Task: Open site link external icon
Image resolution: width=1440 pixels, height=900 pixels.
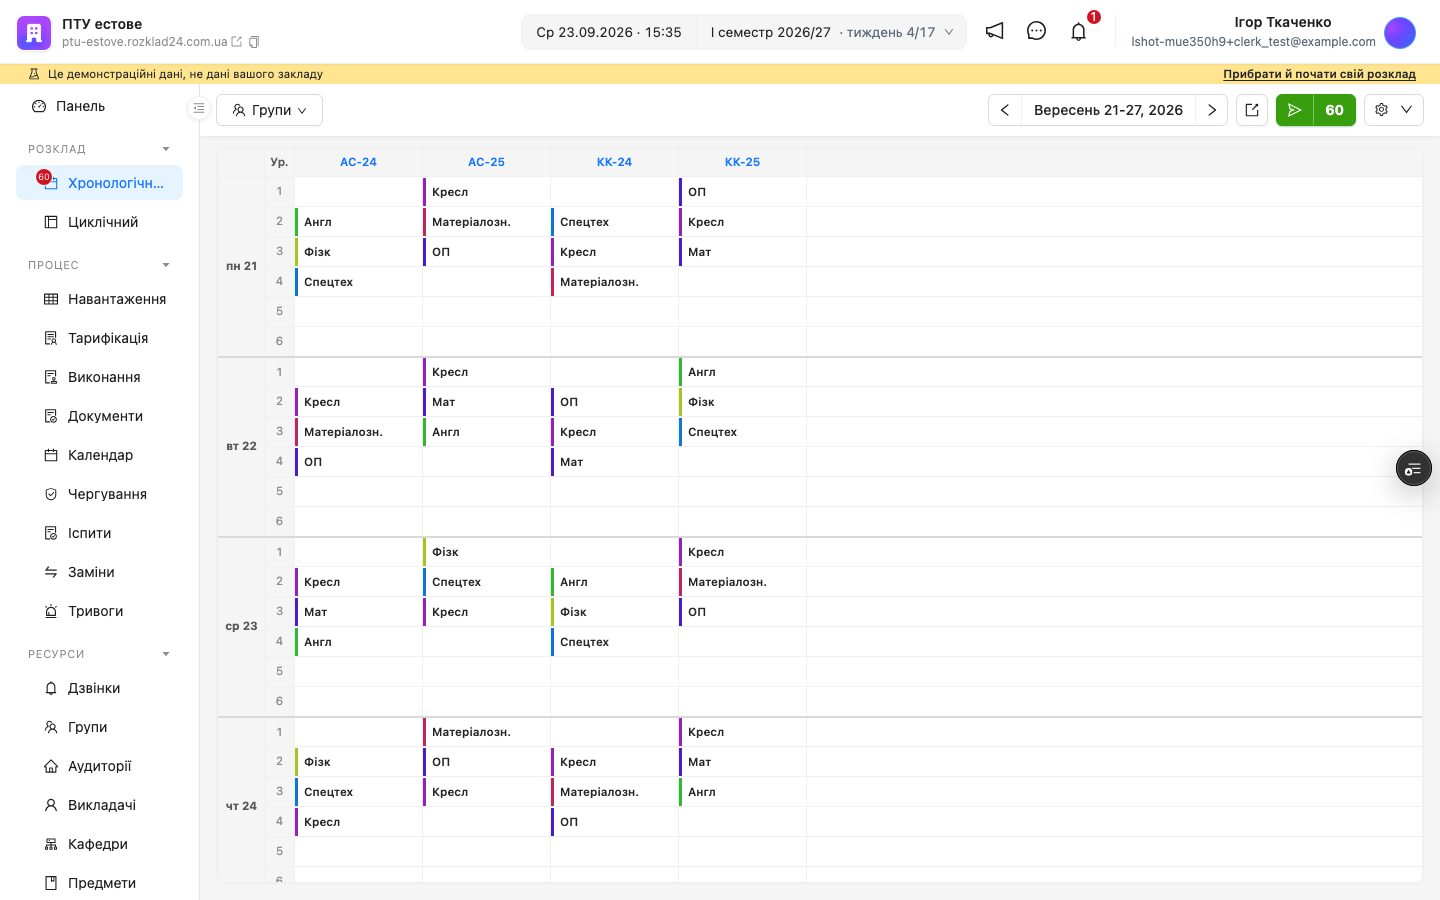Action: pos(237,42)
